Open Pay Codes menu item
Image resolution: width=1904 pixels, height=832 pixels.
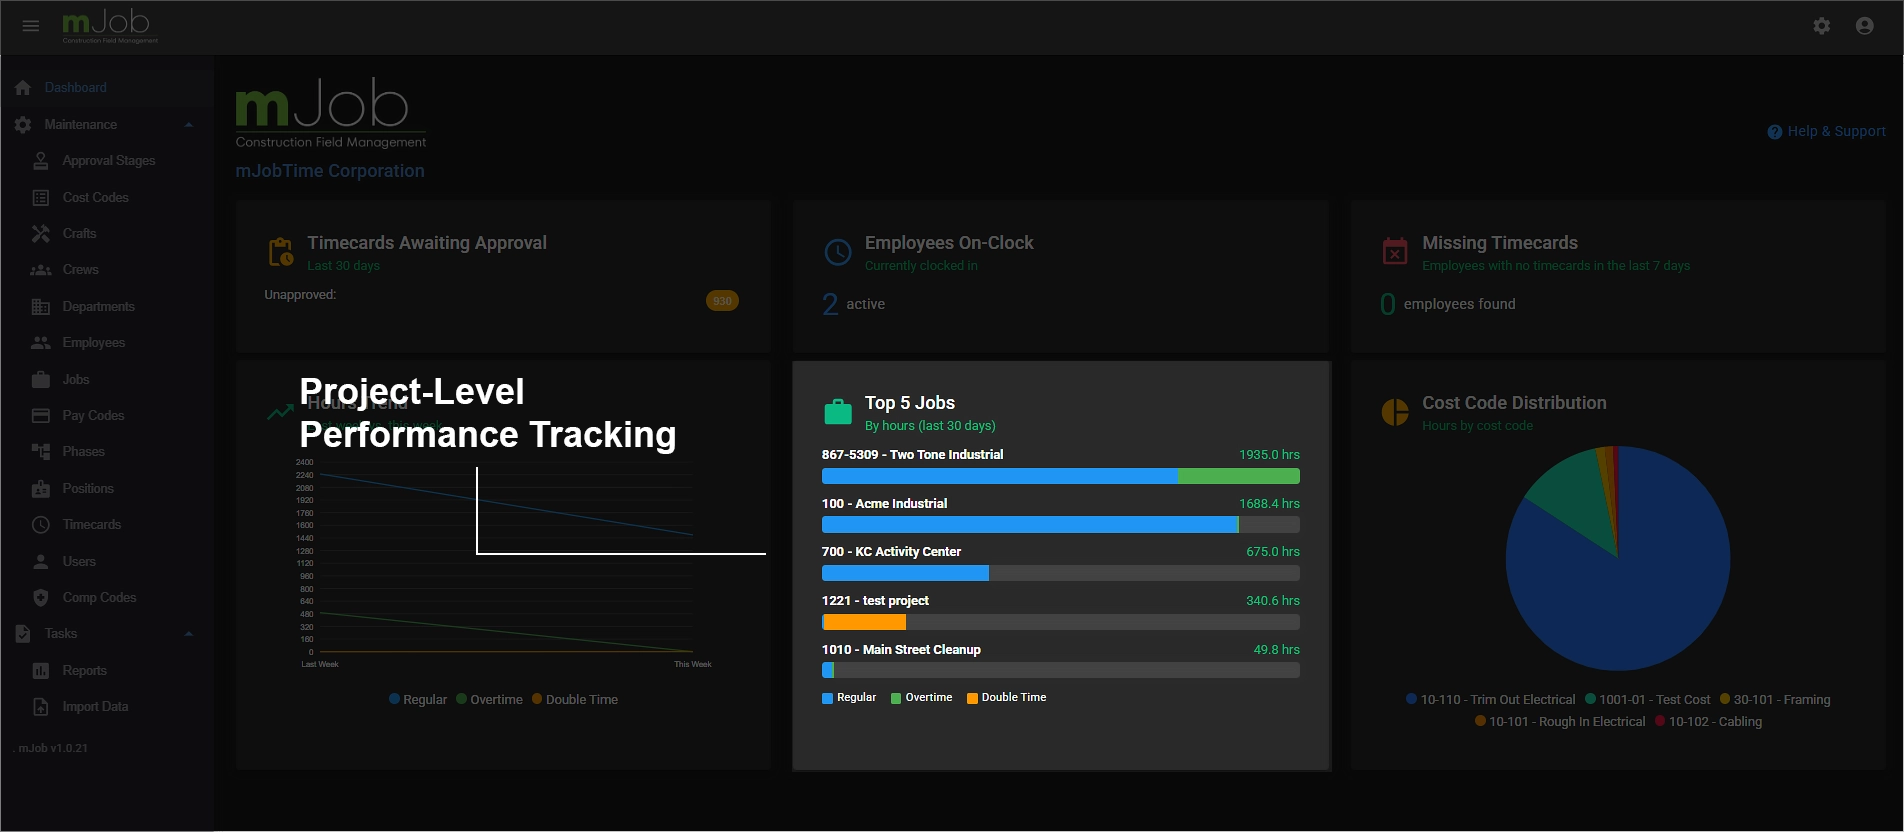94,416
